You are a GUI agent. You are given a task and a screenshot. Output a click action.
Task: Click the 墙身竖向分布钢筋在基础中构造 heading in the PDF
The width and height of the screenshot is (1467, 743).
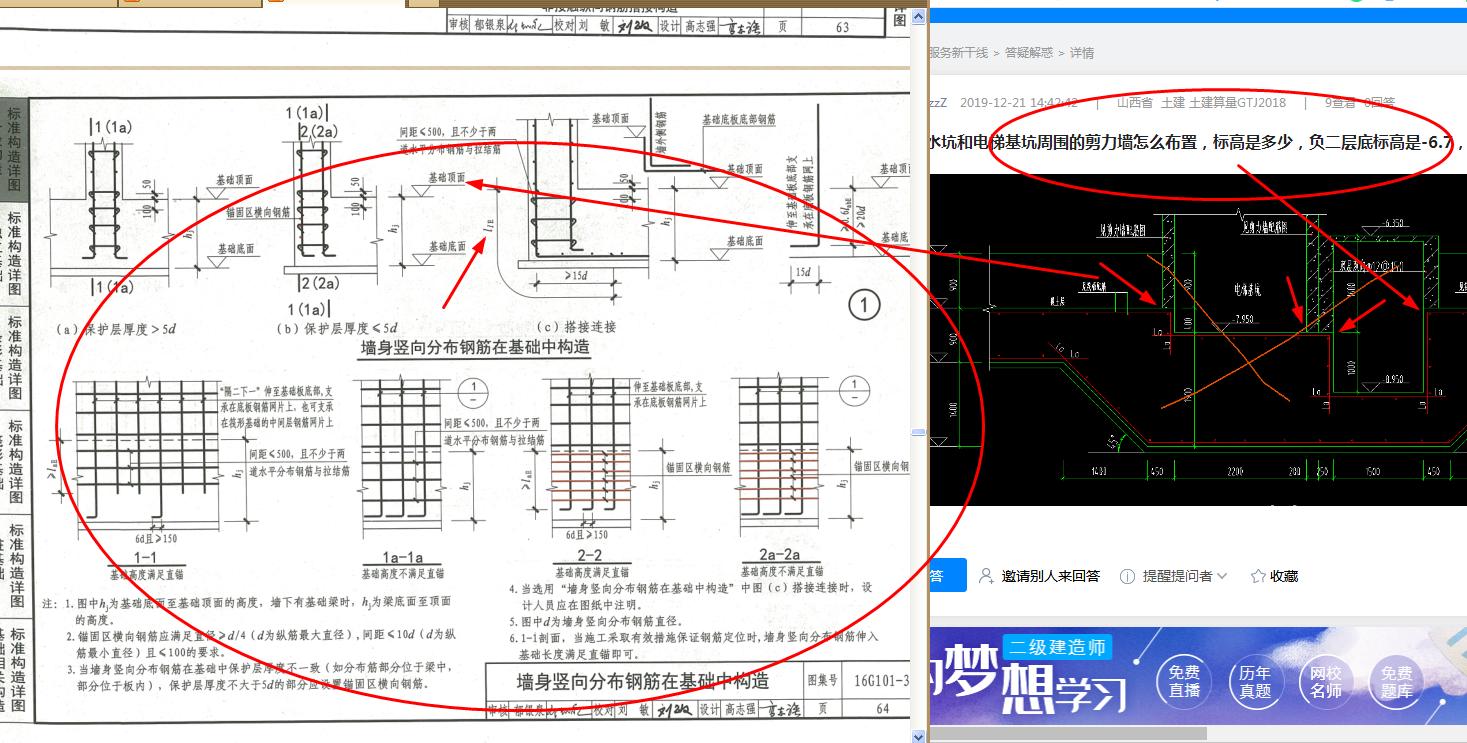pos(475,347)
